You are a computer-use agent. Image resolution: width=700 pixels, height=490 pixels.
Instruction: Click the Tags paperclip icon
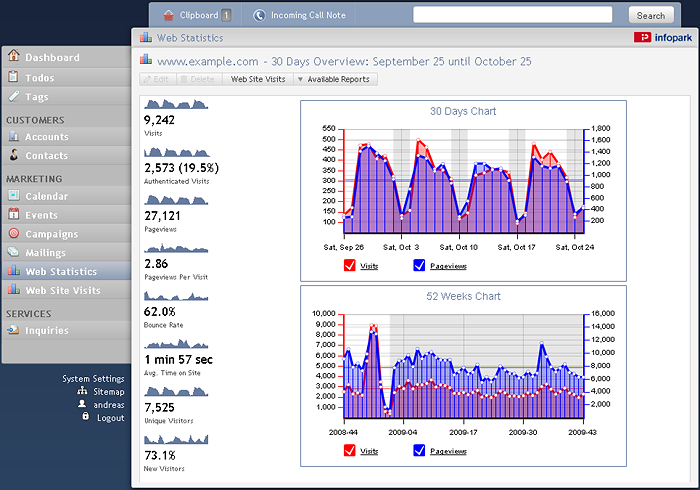(14, 96)
